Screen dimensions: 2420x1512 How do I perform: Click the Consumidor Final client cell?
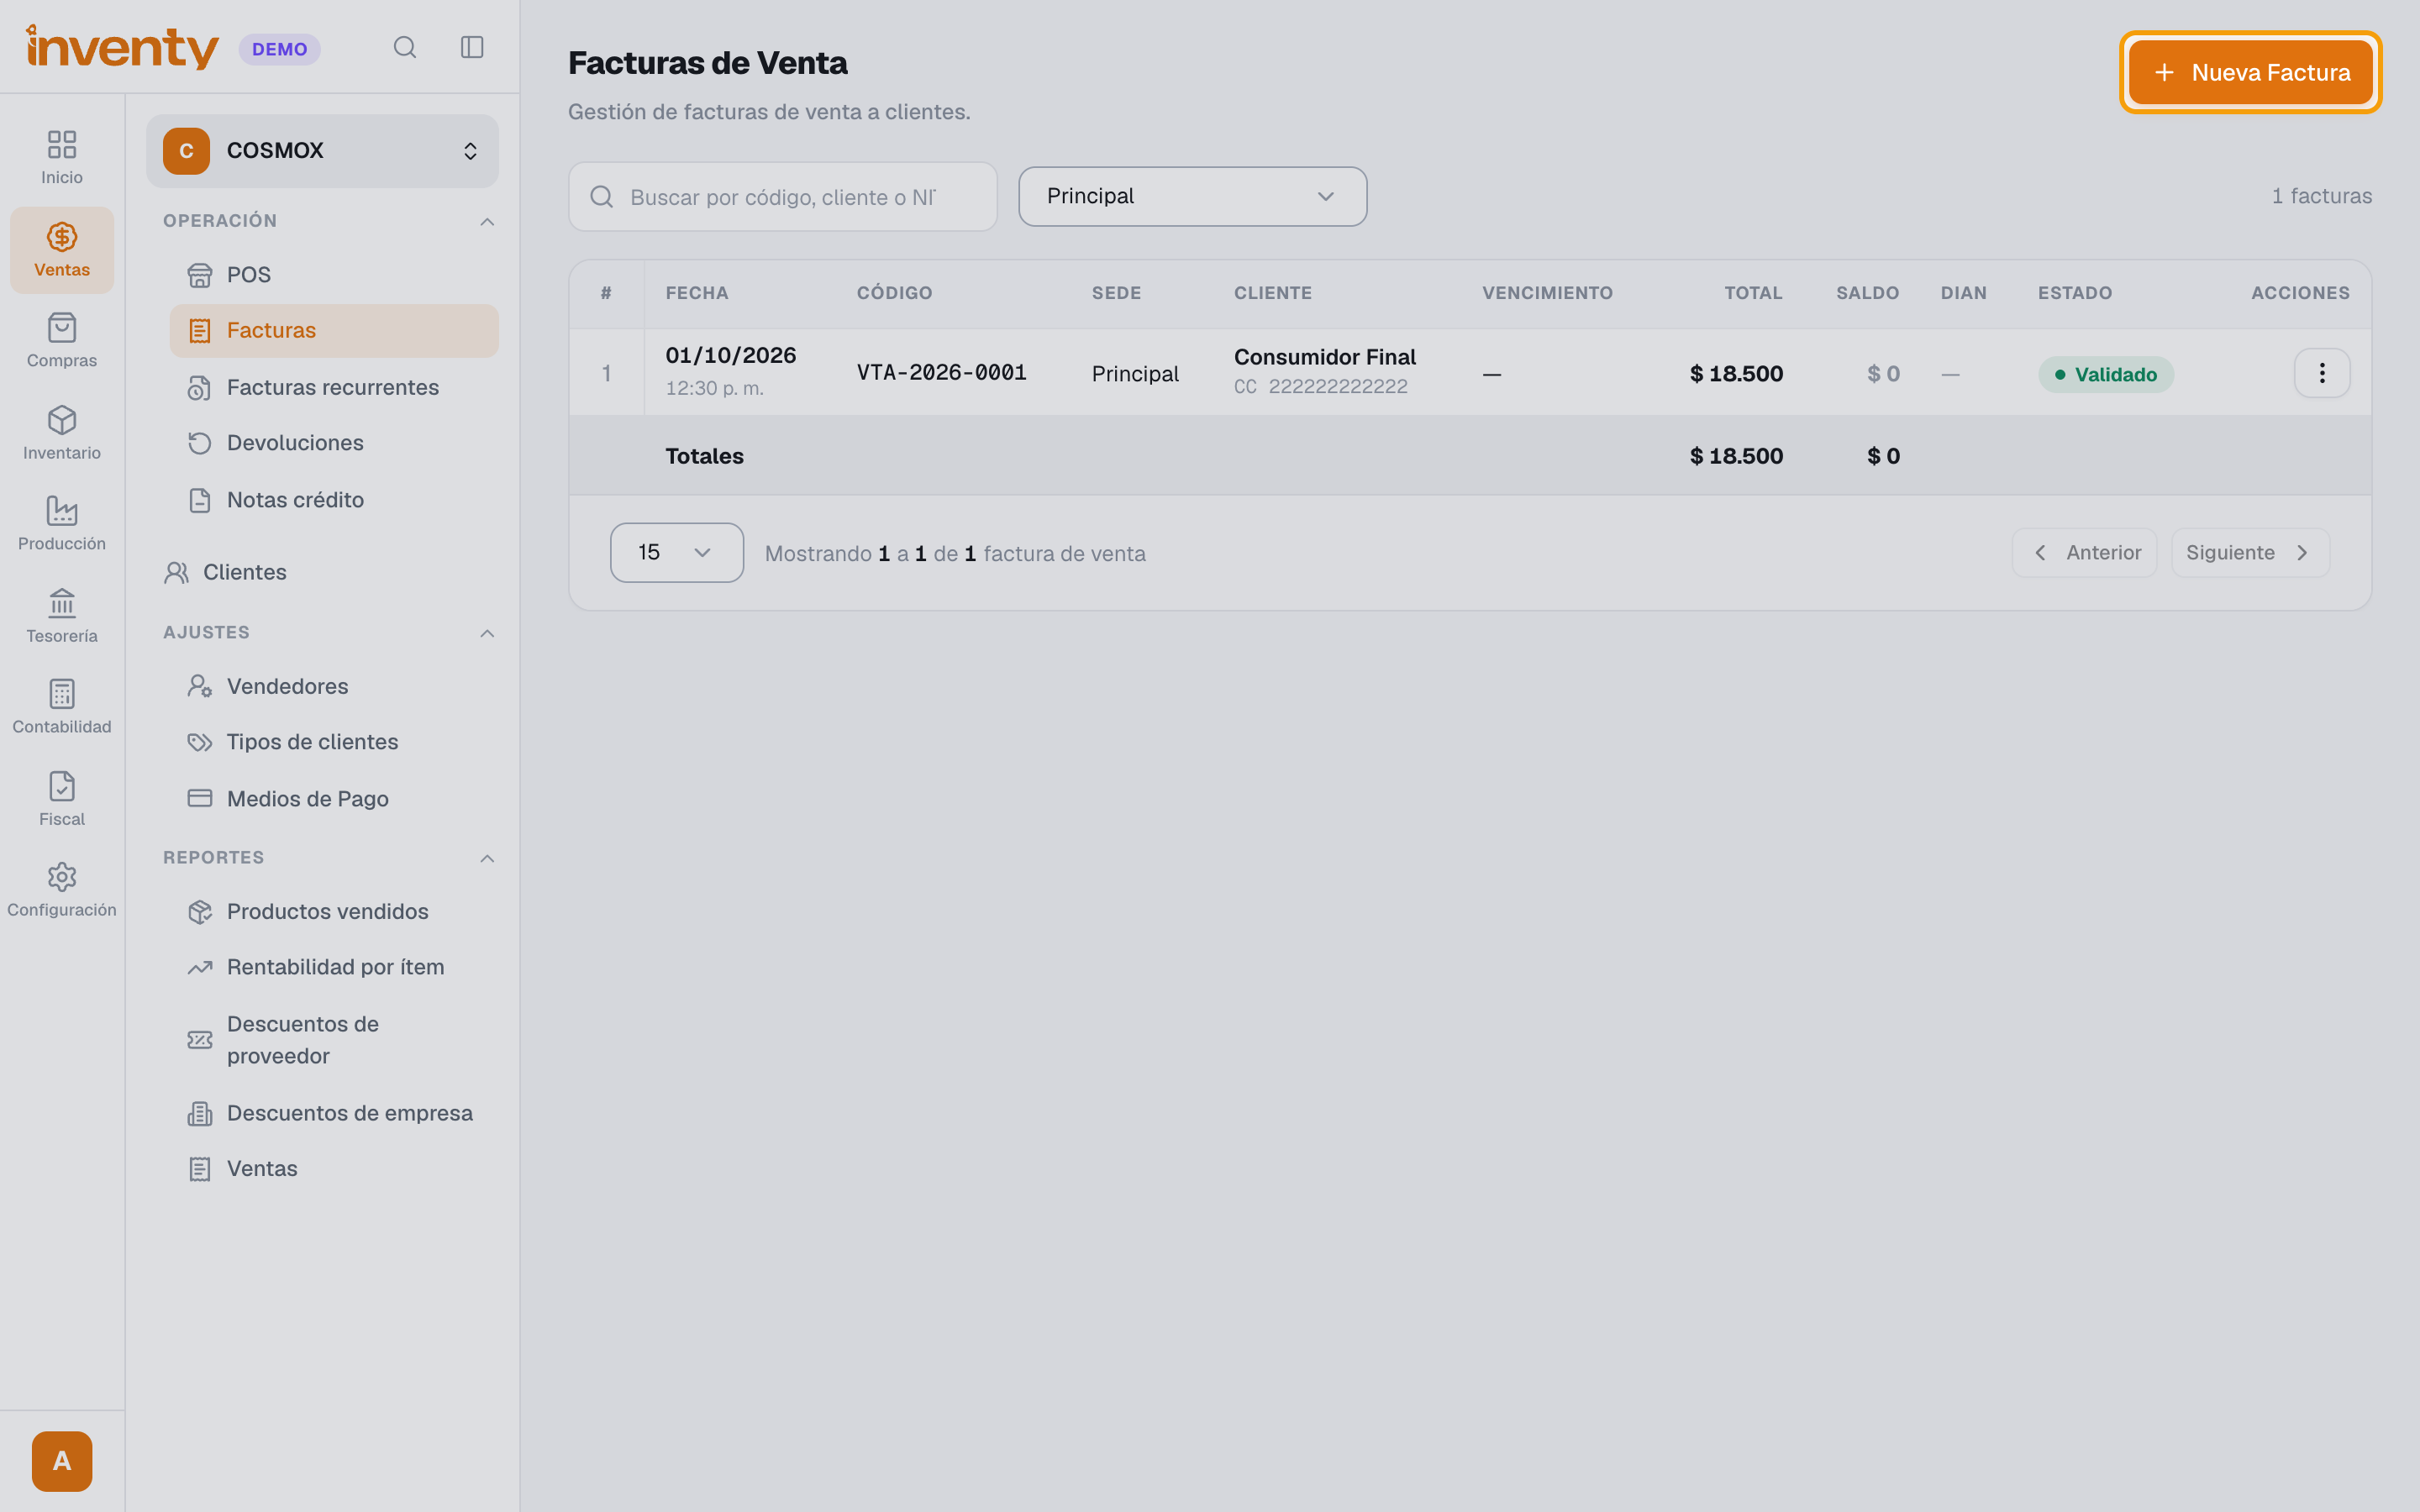[1324, 372]
